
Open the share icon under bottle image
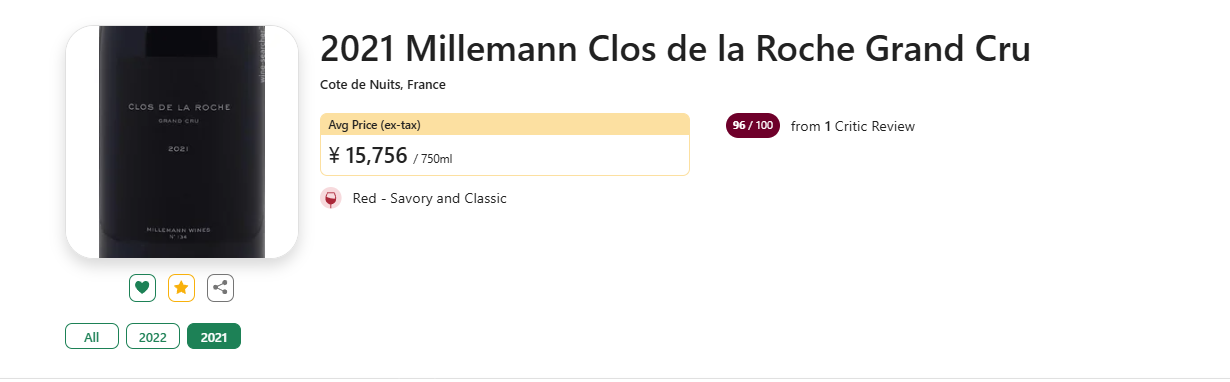pyautogui.click(x=220, y=288)
